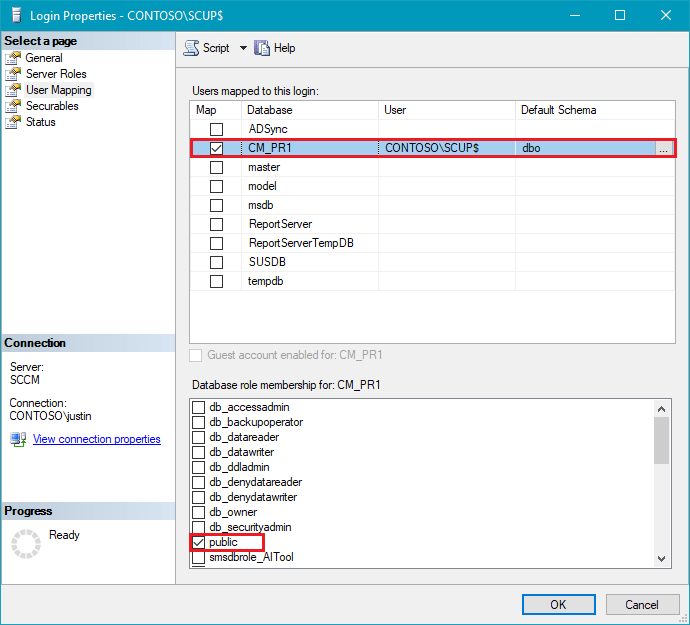Check the Map box for SUSDB
This screenshot has height=625, width=690.
(x=216, y=262)
